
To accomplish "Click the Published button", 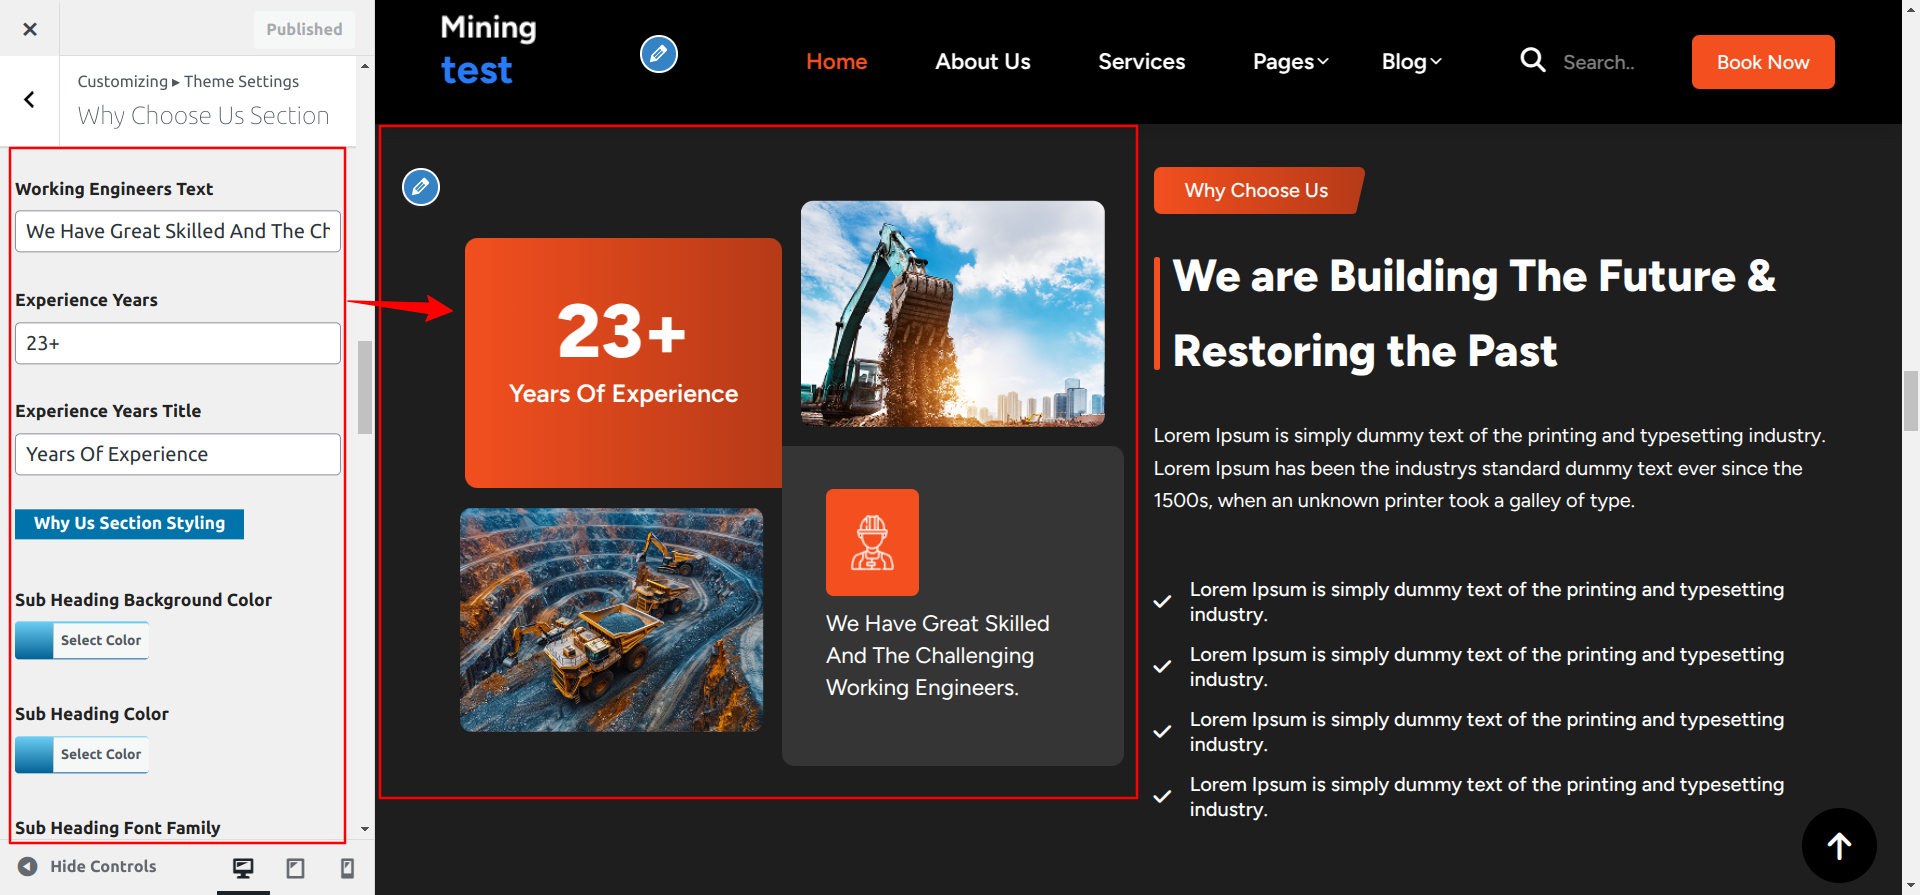I will (x=304, y=30).
